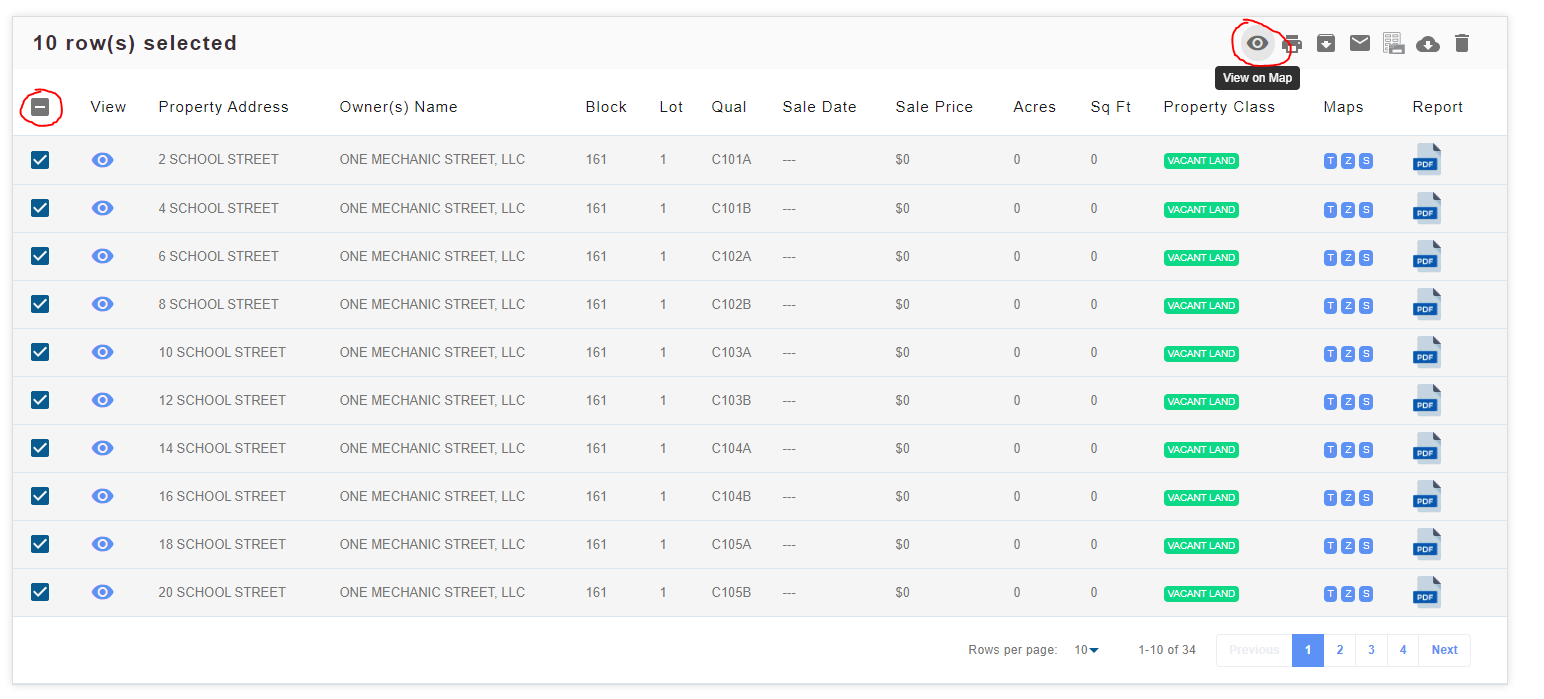Sort by Owner(s) Name column header
This screenshot has height=699, width=1544.
[398, 107]
